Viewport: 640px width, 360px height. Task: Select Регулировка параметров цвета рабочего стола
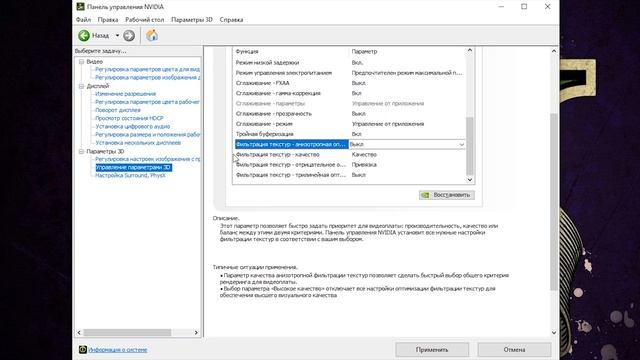pyautogui.click(x=147, y=102)
